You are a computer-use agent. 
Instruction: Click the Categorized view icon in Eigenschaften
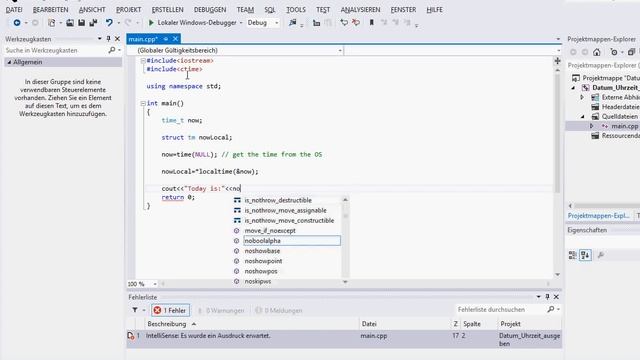573,255
